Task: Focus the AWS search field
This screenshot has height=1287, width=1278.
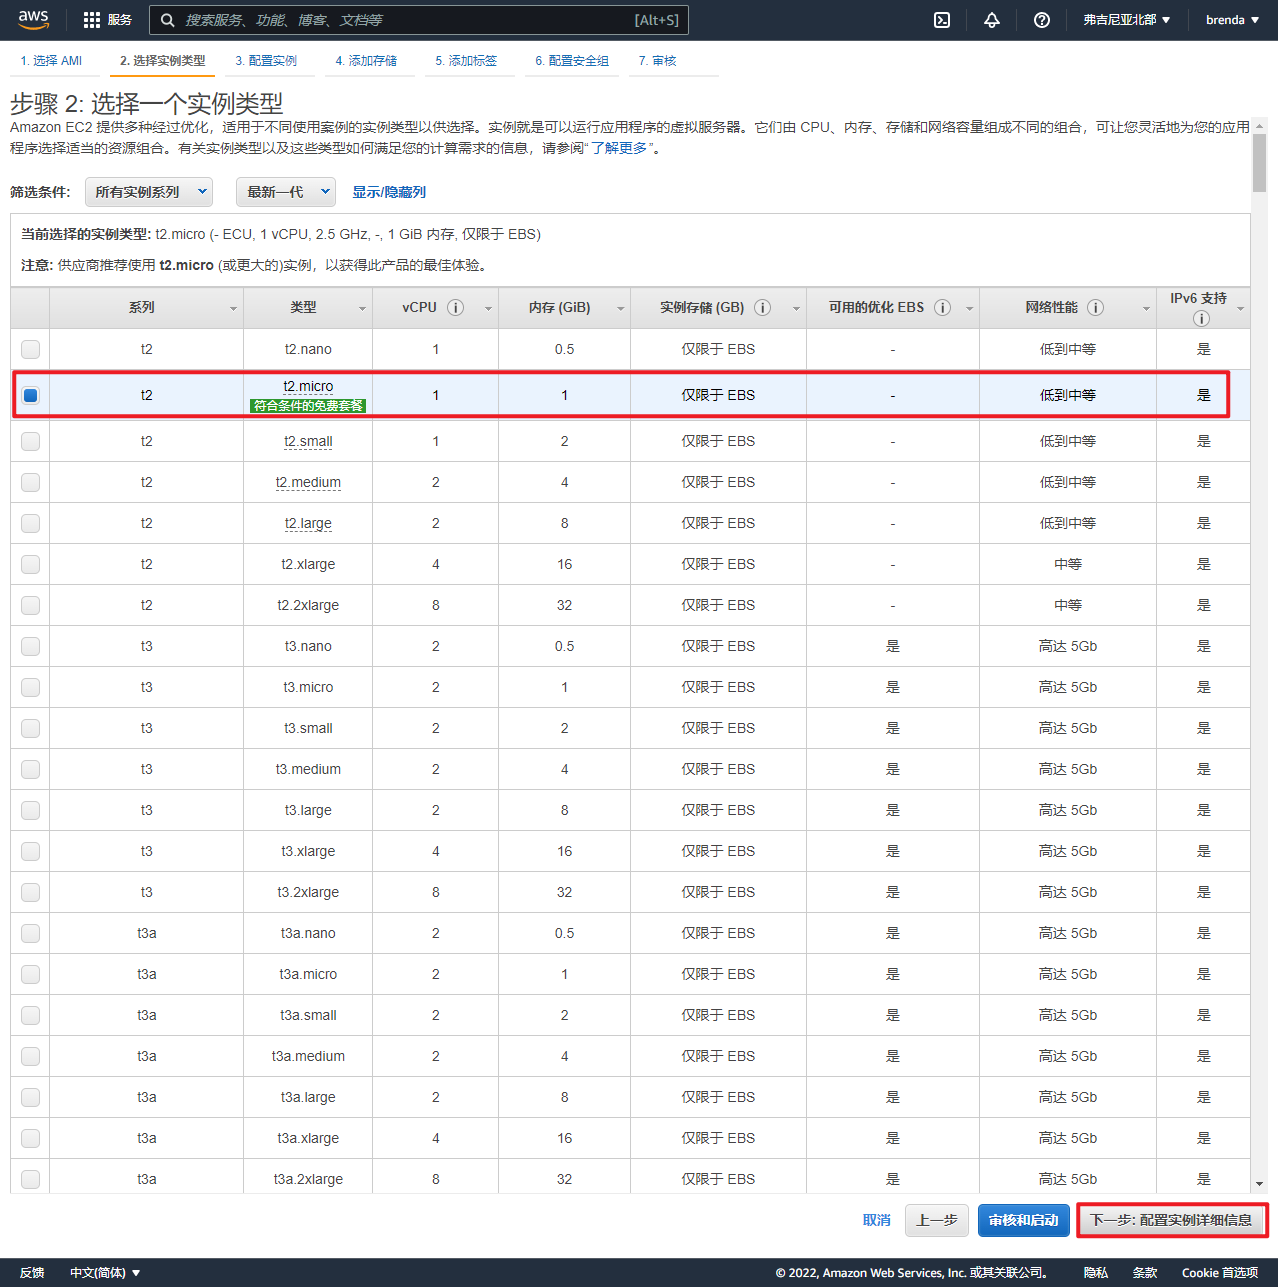Action: tap(418, 20)
